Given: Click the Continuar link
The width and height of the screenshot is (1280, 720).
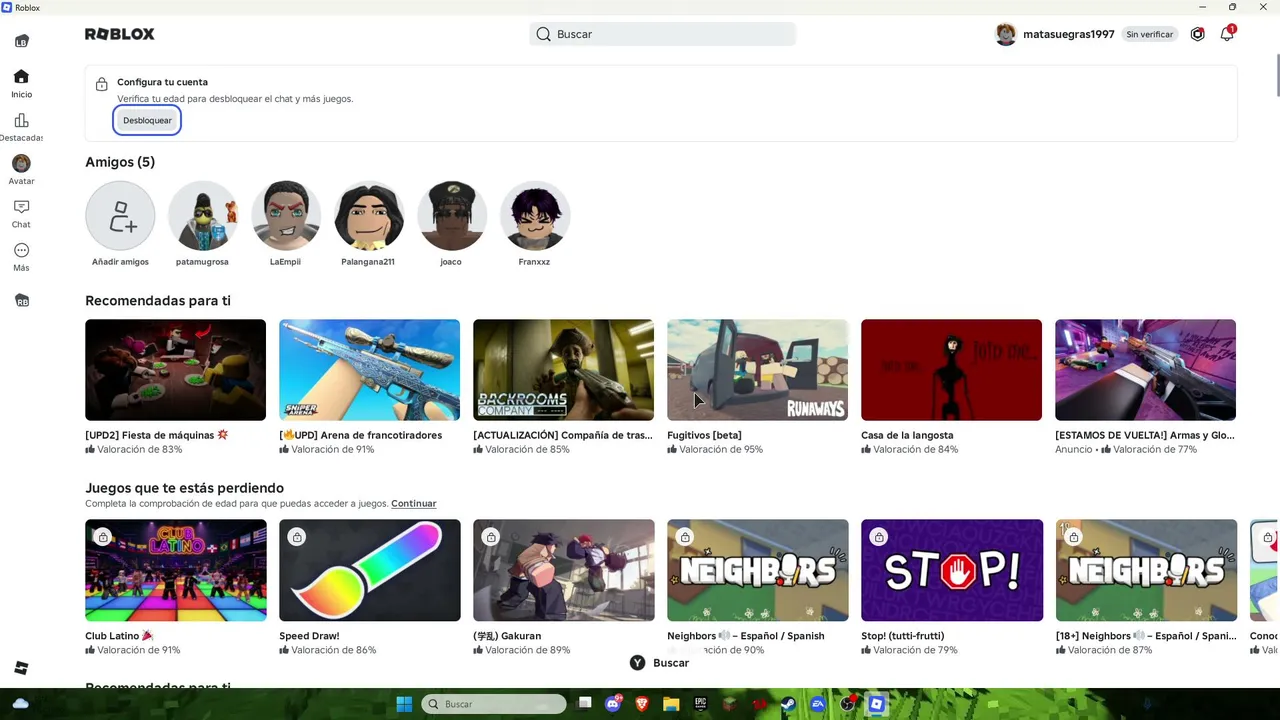Looking at the screenshot, I should [x=414, y=504].
